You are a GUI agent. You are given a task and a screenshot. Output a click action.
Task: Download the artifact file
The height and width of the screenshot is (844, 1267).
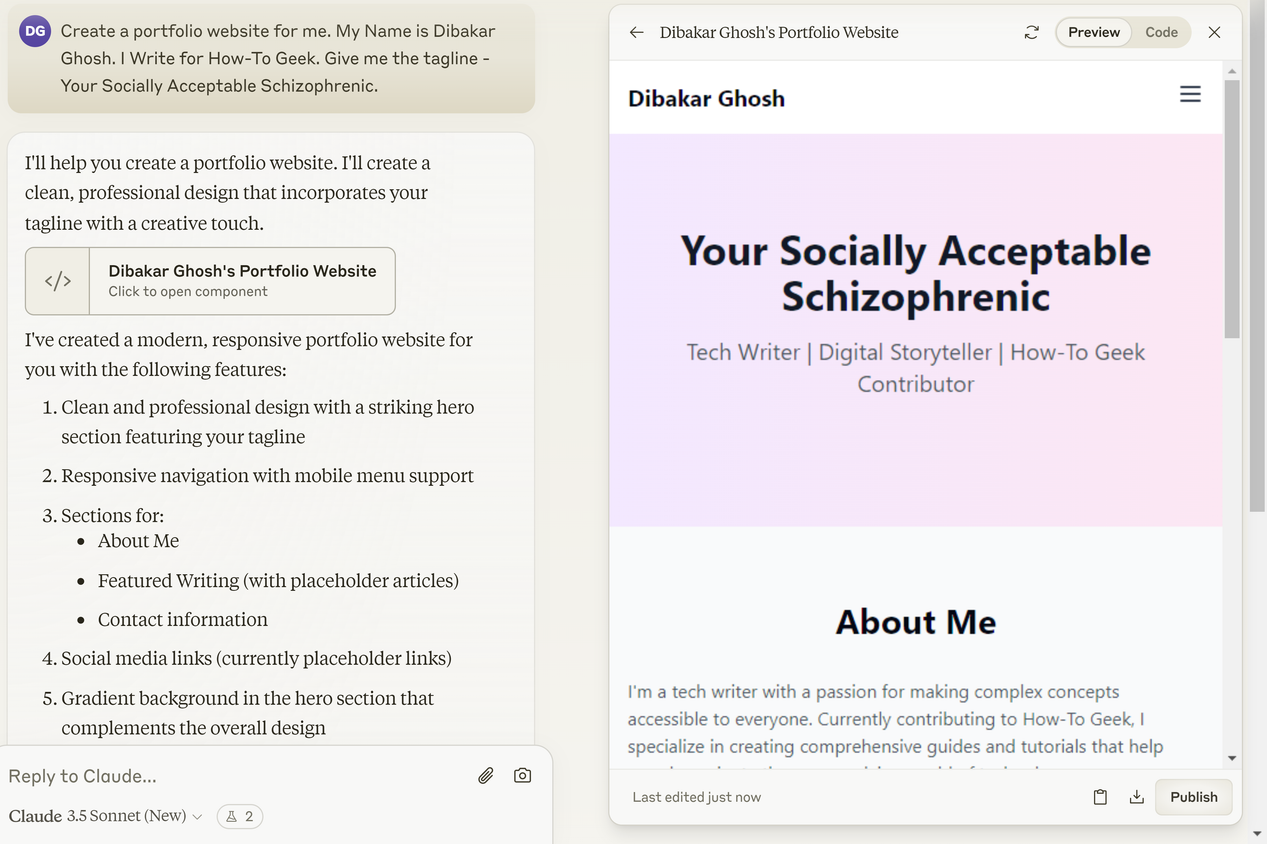(1136, 797)
